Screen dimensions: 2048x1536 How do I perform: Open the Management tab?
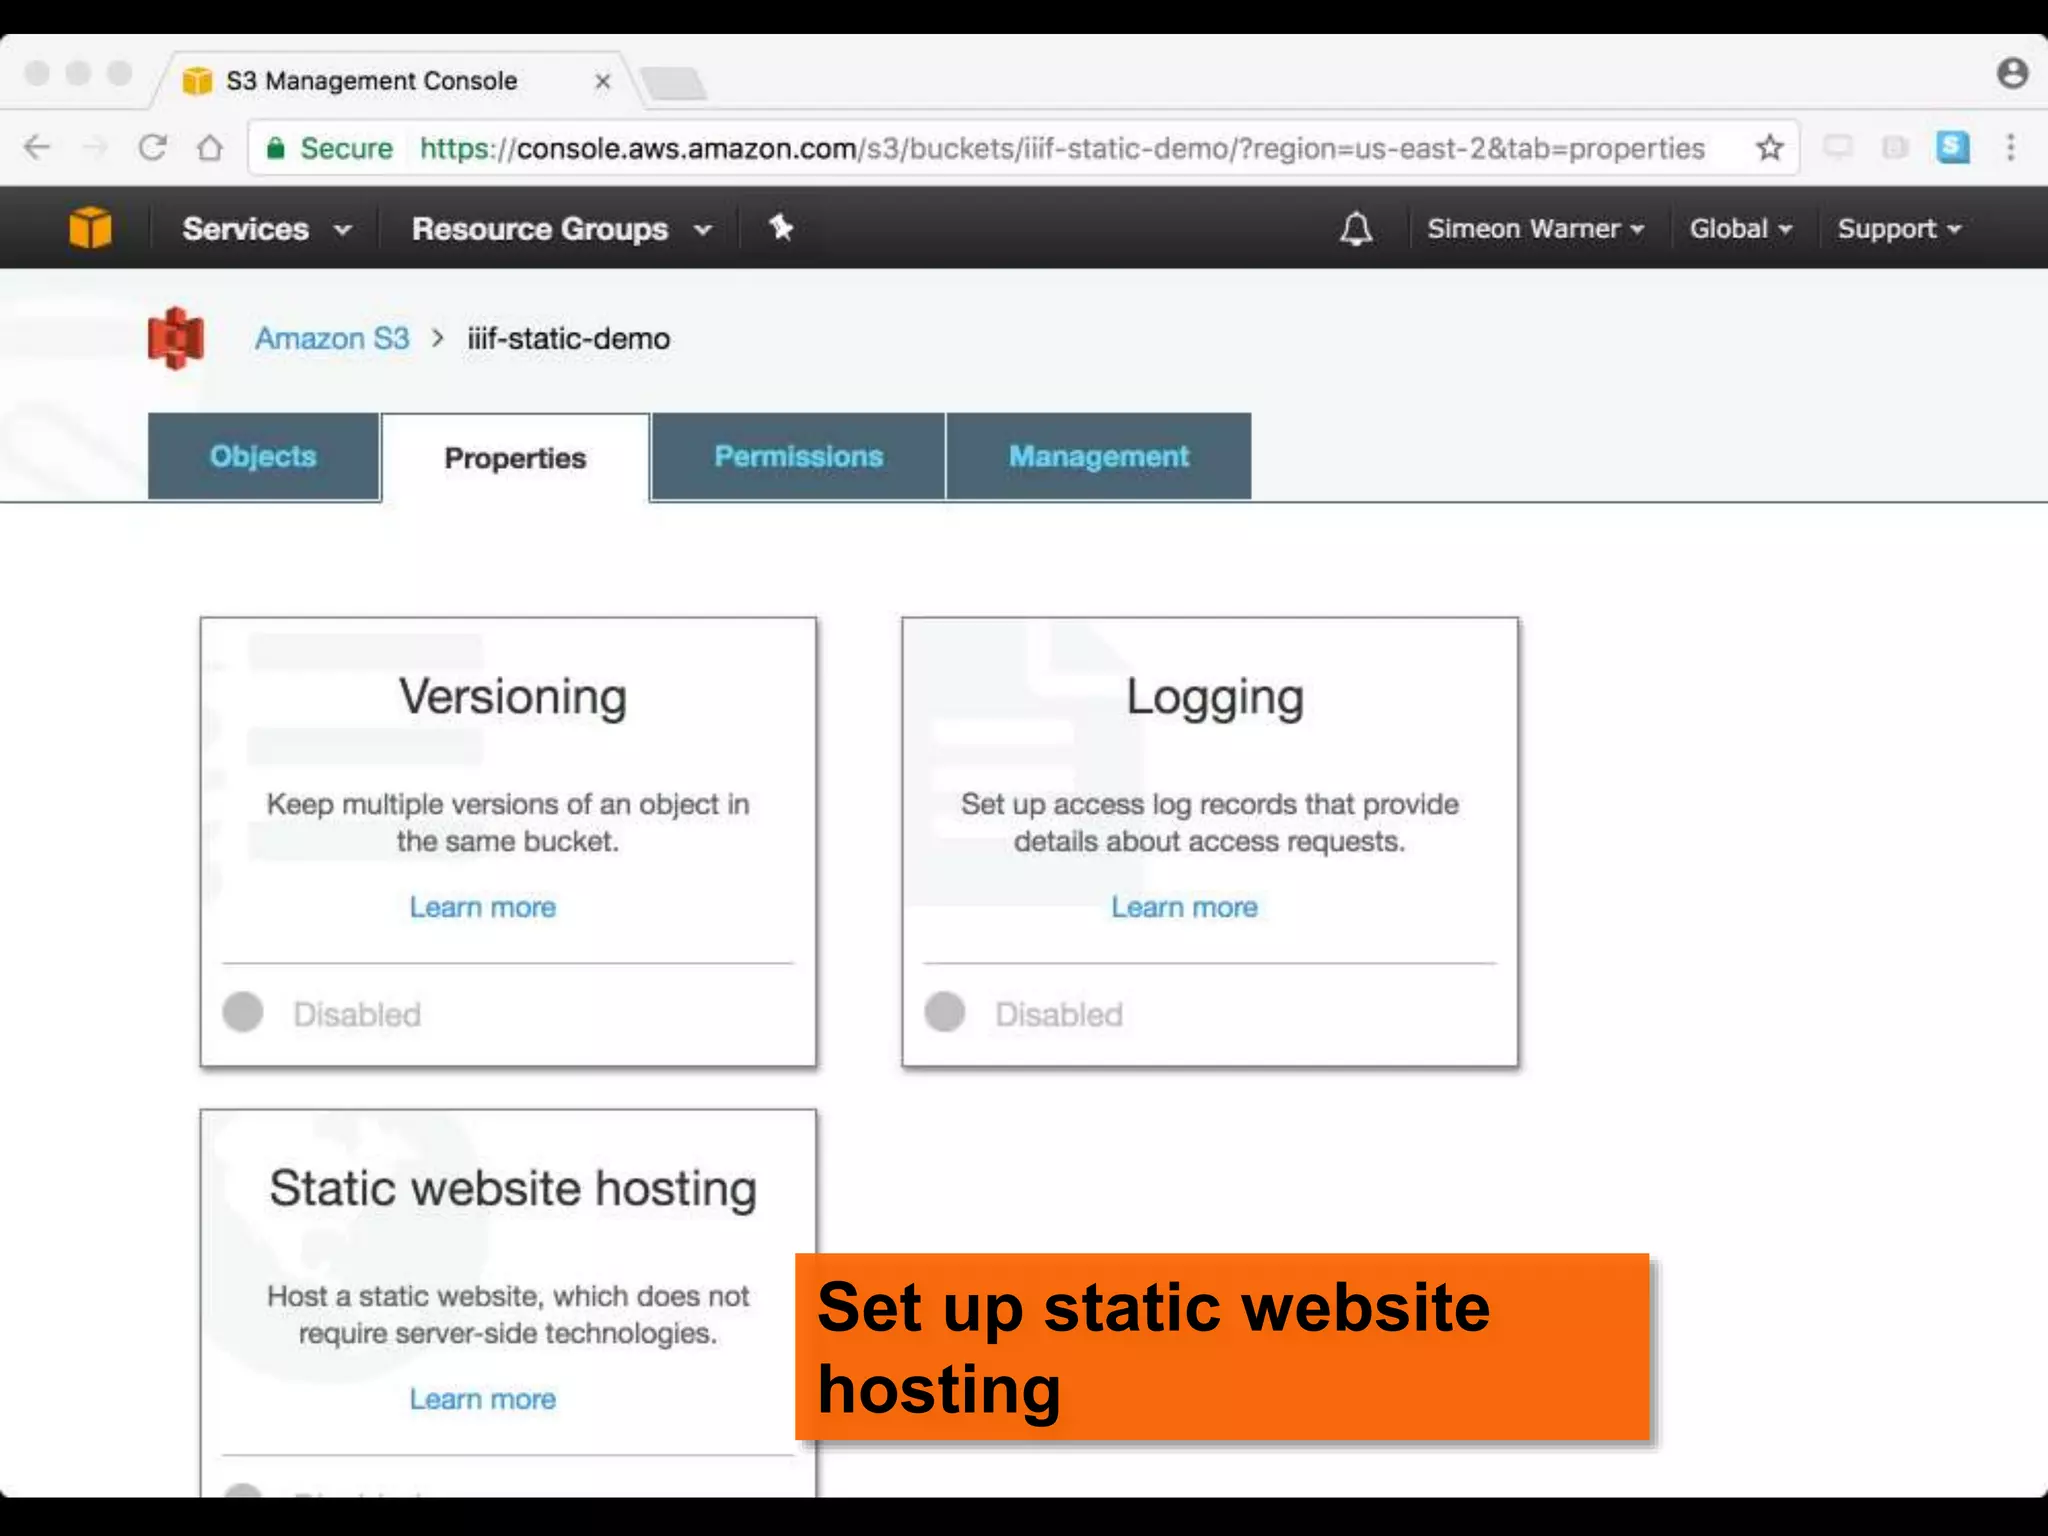[x=1099, y=456]
